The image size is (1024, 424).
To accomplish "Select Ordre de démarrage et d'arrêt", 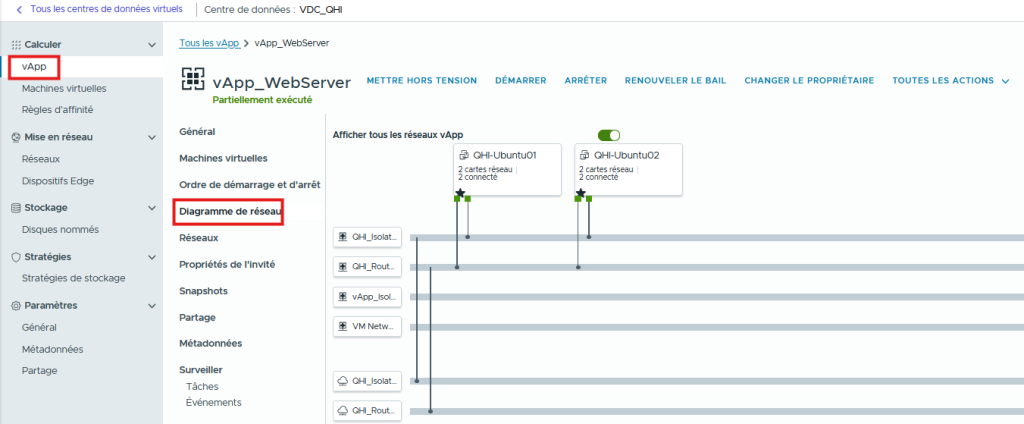I will pos(249,185).
